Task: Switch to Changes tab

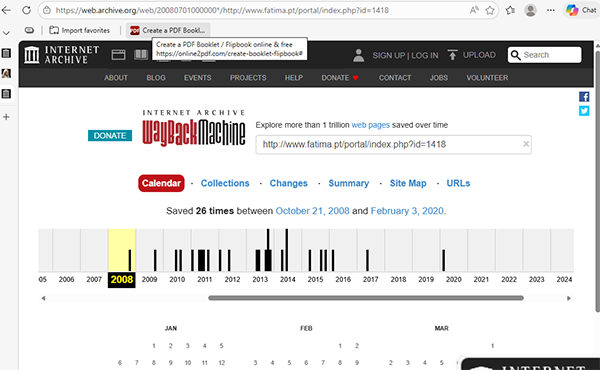Action: pyautogui.click(x=289, y=183)
